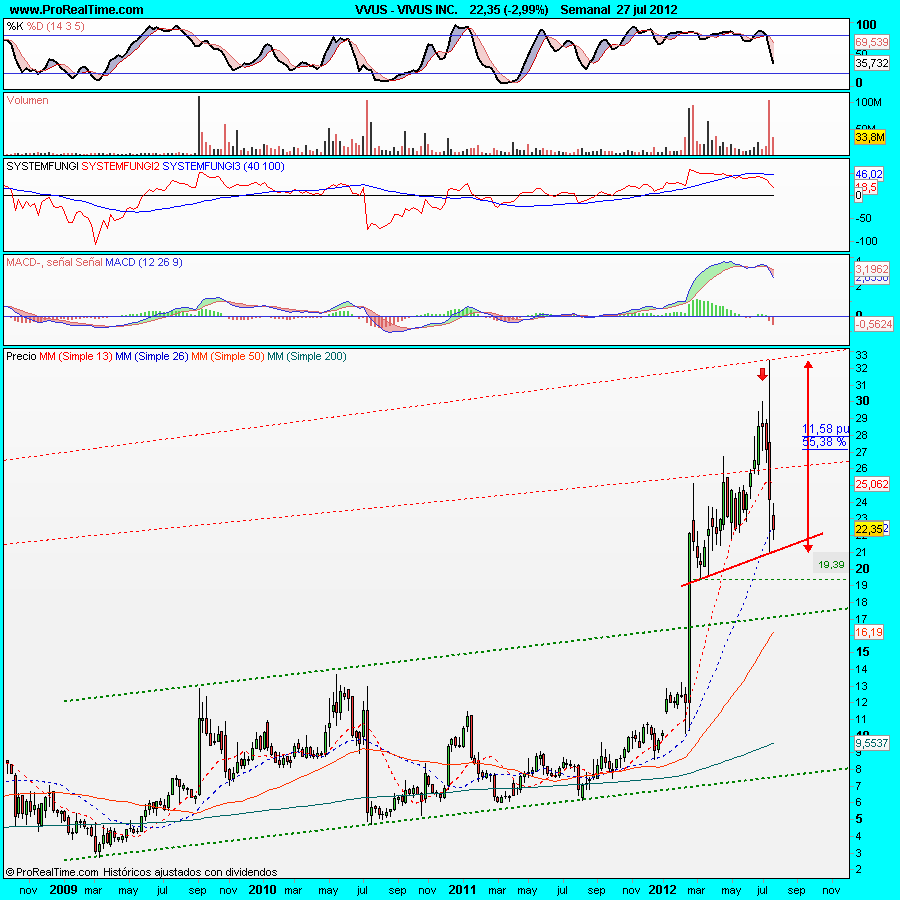Click the 30 price axis label
The image size is (900, 900).
862,401
